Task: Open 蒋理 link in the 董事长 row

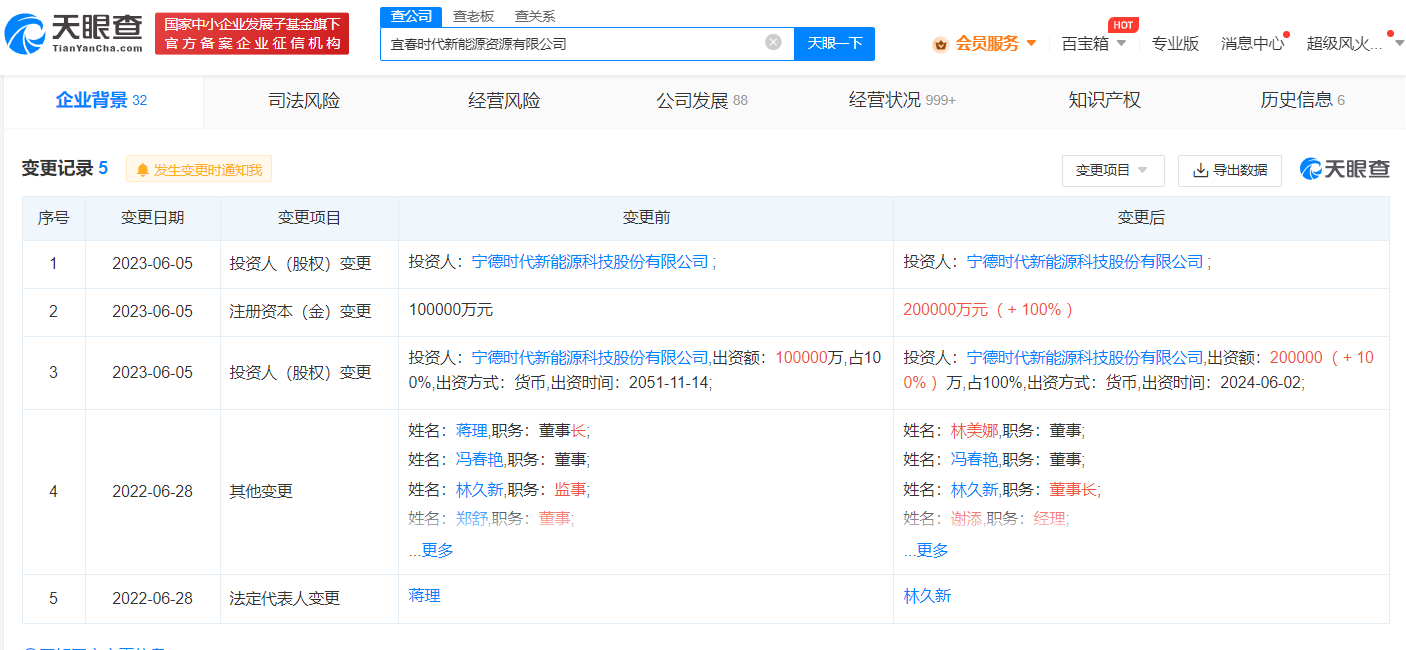Action: (x=471, y=430)
